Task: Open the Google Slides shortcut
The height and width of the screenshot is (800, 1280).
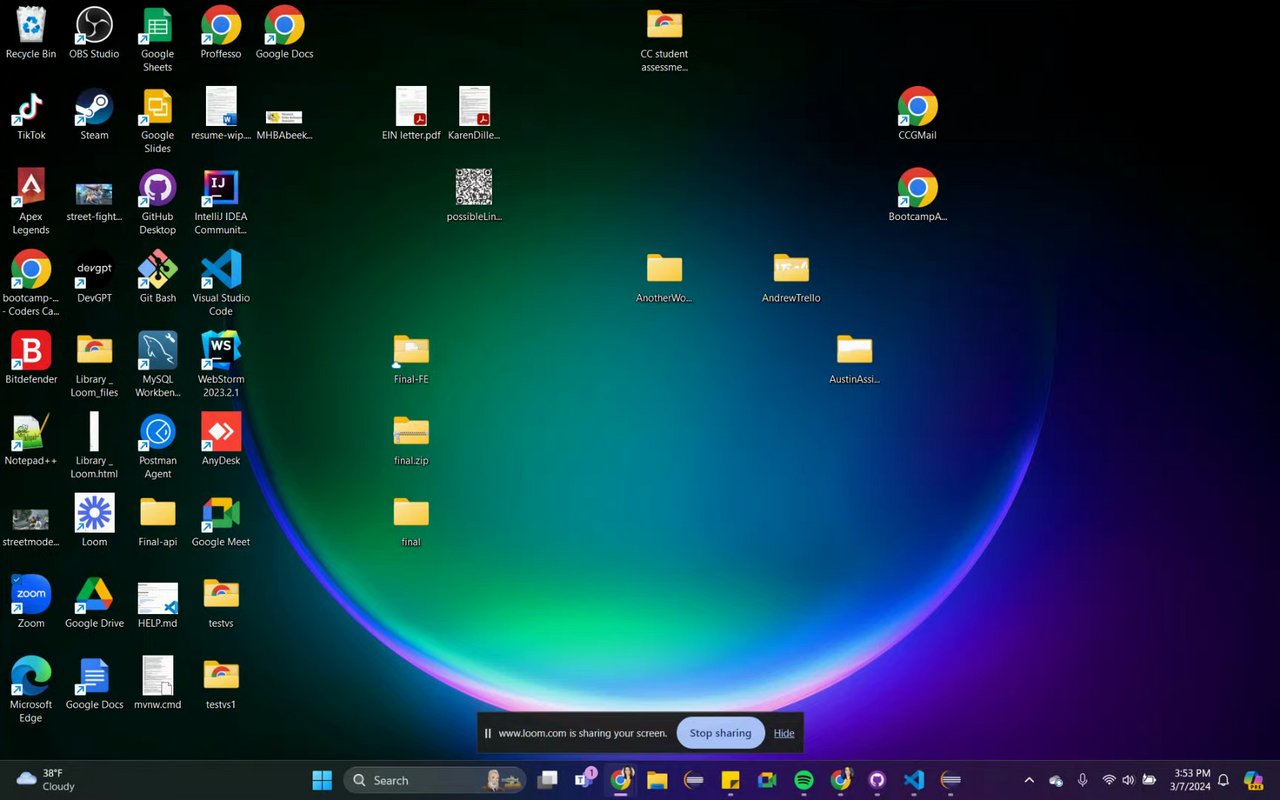Action: tap(157, 121)
